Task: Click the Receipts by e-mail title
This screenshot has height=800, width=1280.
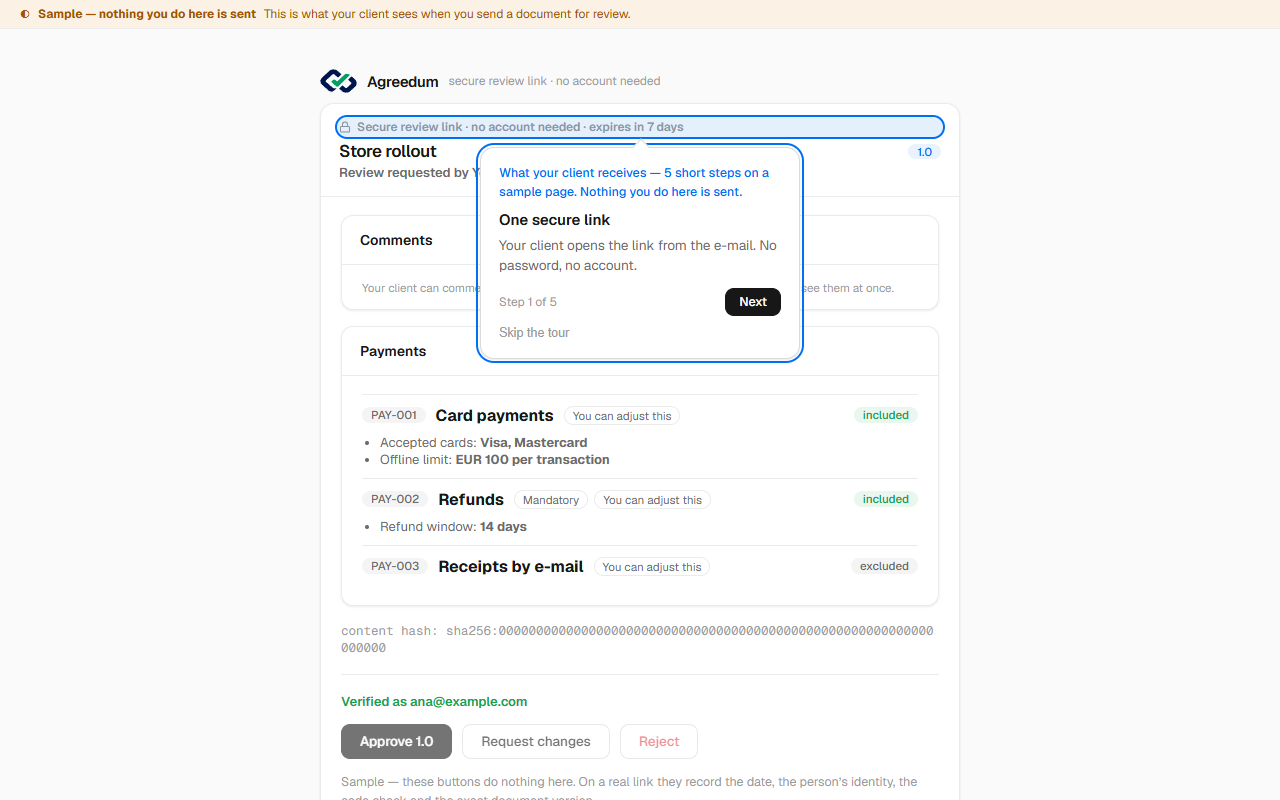Action: point(511,566)
